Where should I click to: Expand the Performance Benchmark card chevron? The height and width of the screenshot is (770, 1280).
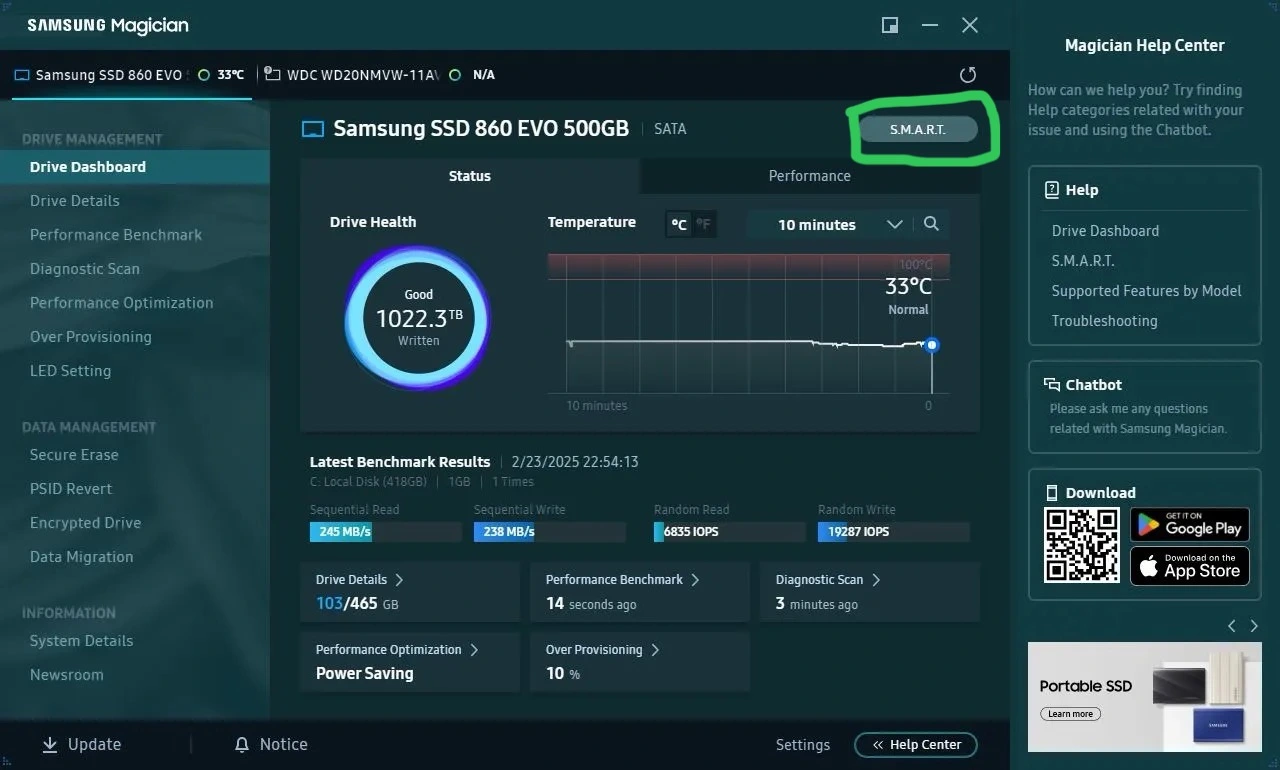click(x=695, y=580)
